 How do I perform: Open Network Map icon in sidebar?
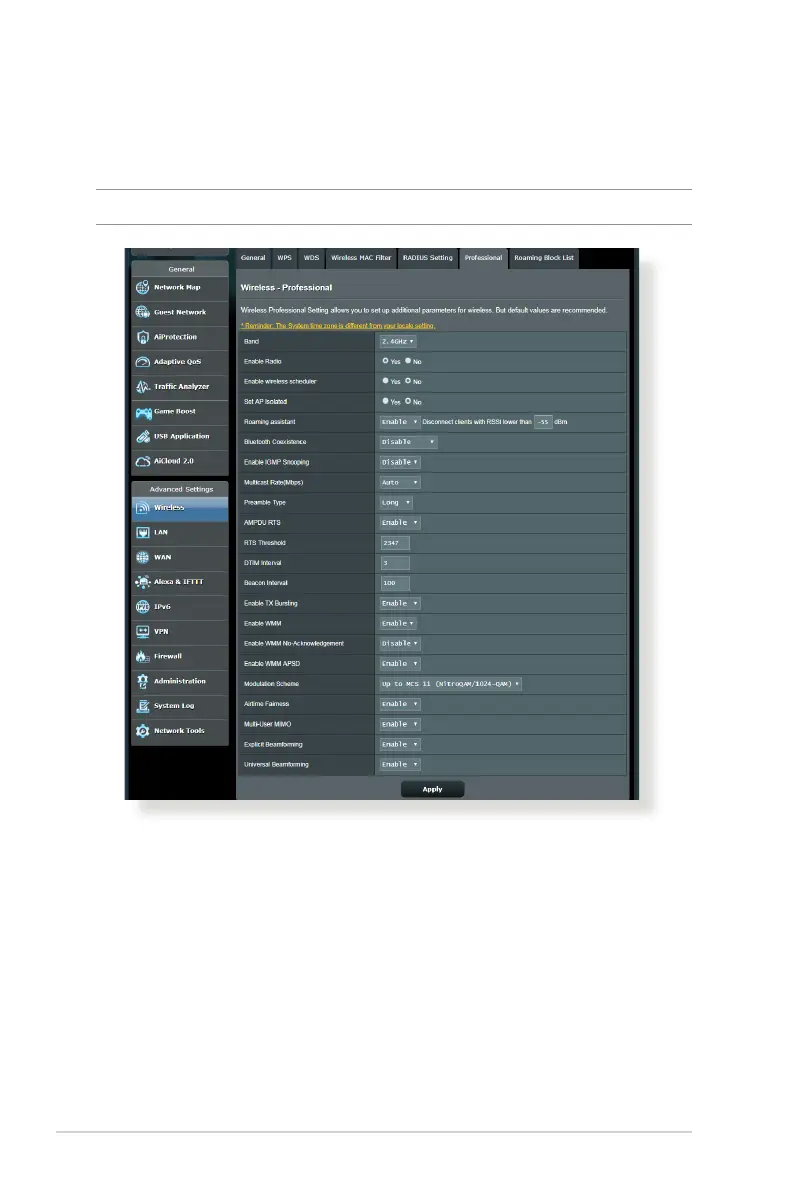[x=143, y=288]
